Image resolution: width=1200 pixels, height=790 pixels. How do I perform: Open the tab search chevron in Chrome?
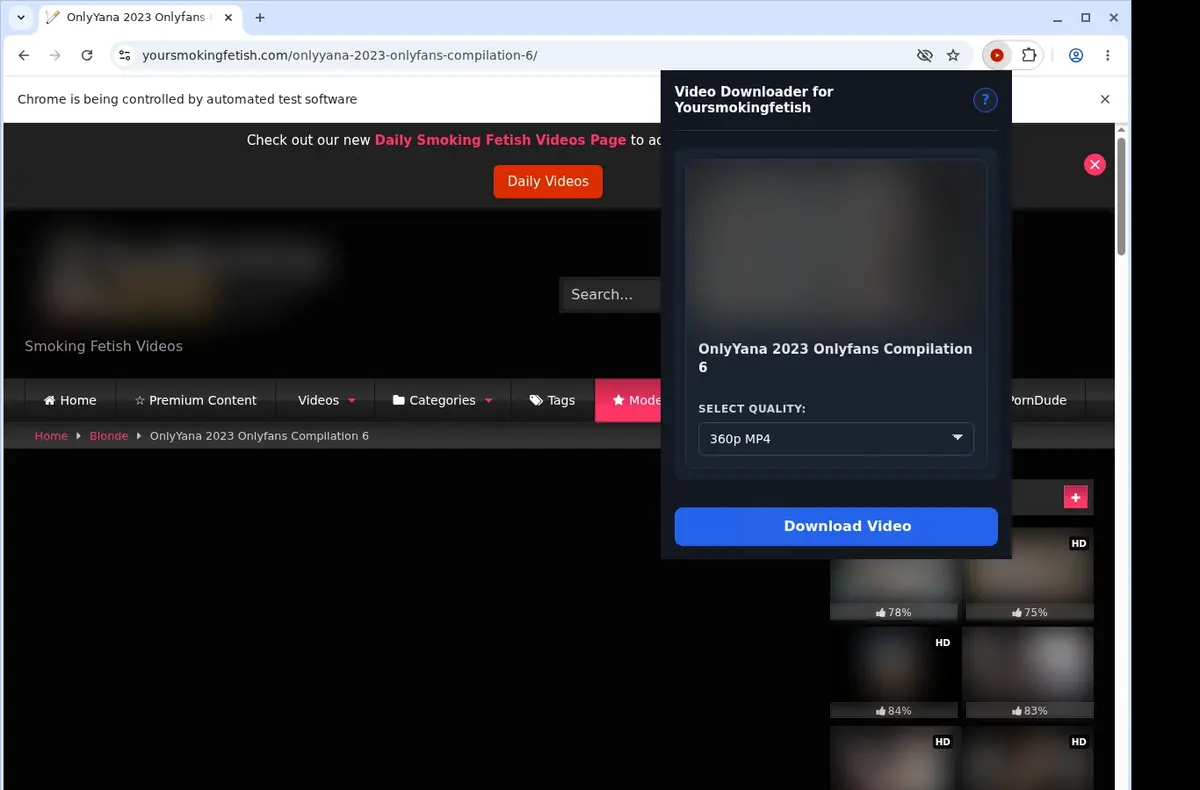(x=21, y=17)
